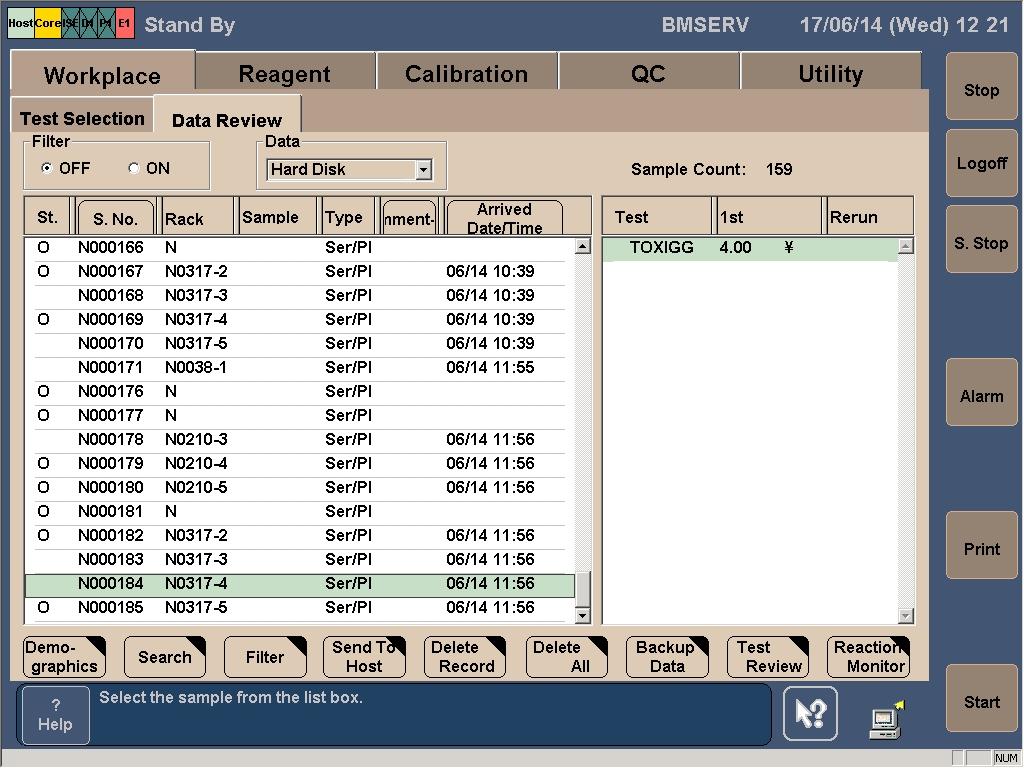Viewport: 1024px width, 768px height.
Task: Click the highlighted N000184 sample row
Action: click(300, 584)
